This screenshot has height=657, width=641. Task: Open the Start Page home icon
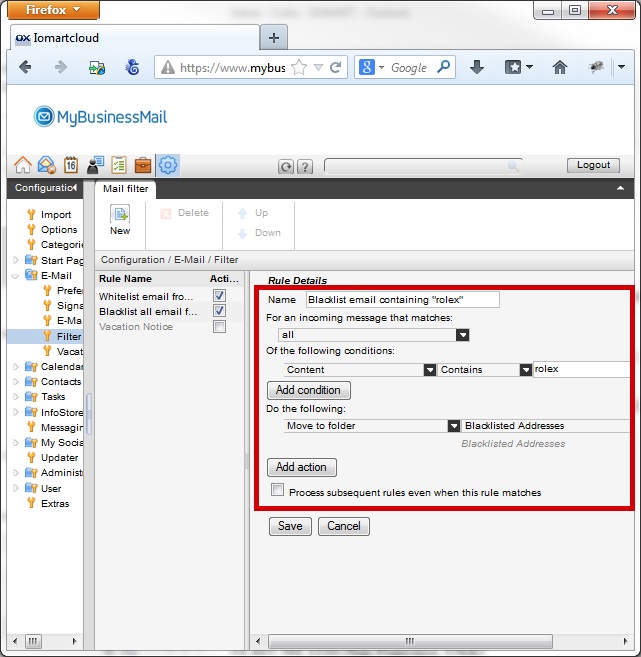21,165
